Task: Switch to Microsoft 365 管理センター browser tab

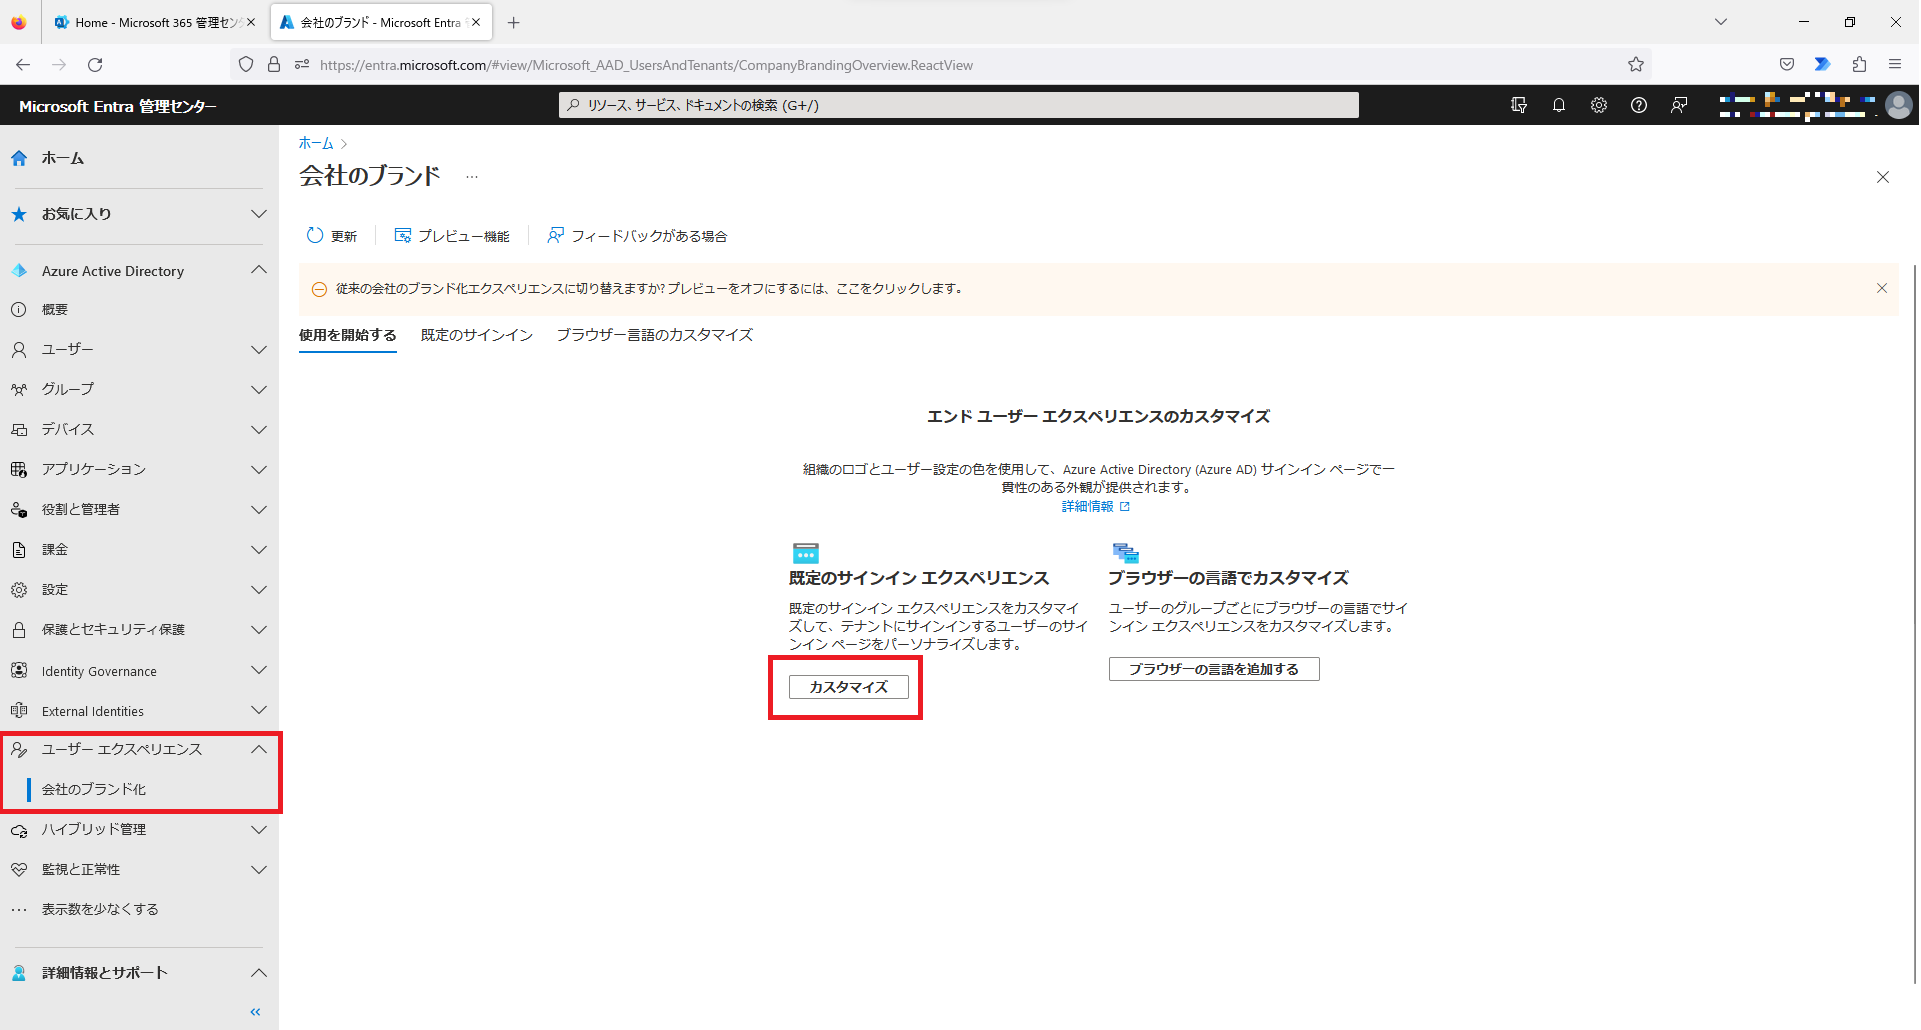Action: pos(155,22)
